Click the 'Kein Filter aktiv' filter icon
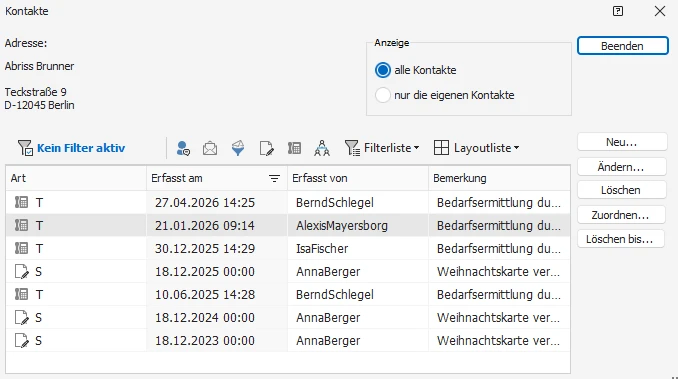Image resolution: width=678 pixels, height=379 pixels. click(25, 148)
